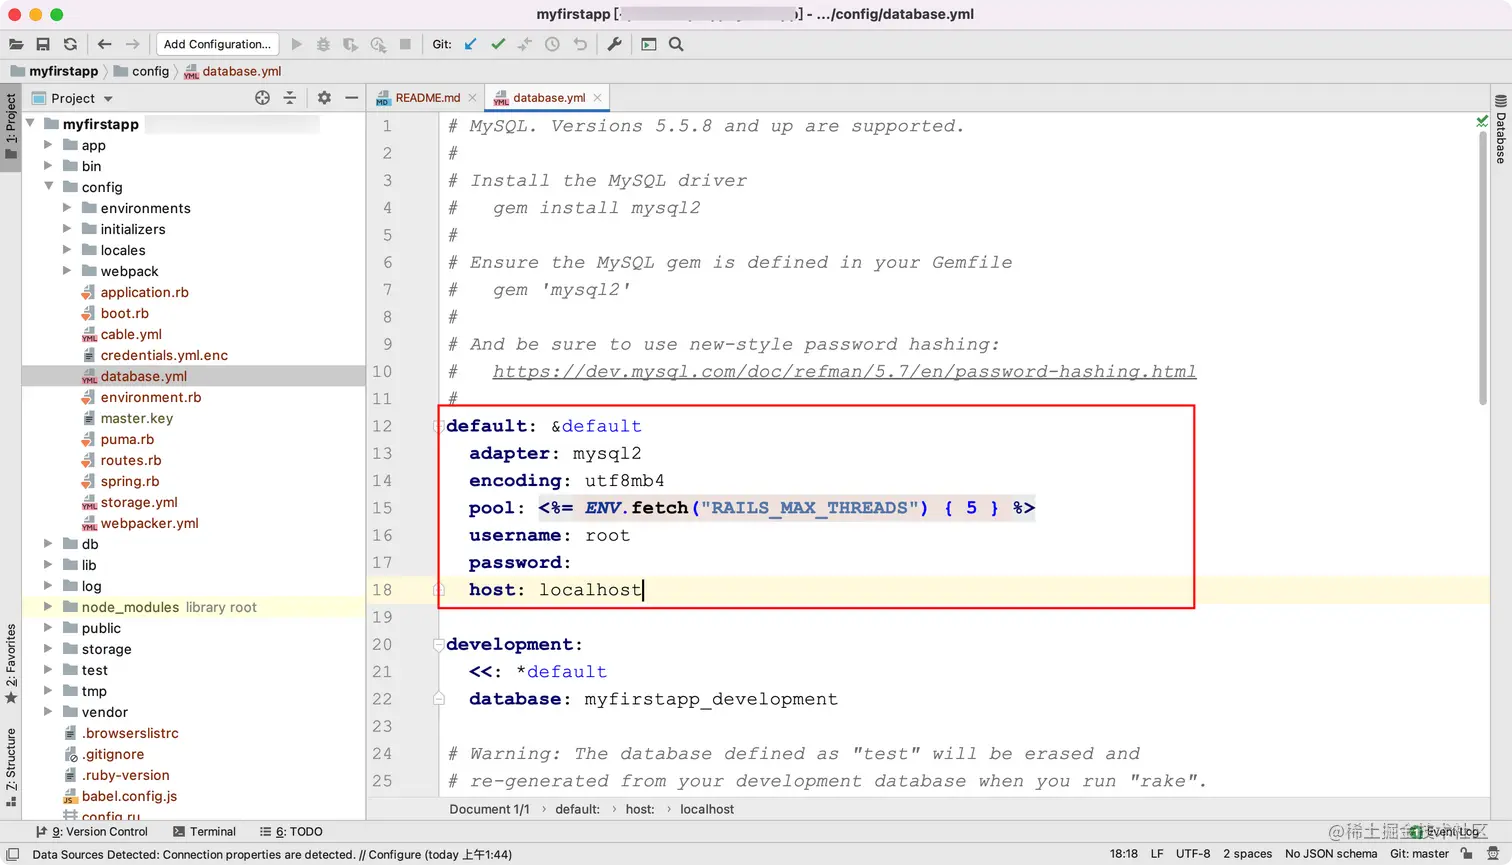Toggle the Z: Structure side panel
The height and width of the screenshot is (865, 1512).
[x=11, y=767]
